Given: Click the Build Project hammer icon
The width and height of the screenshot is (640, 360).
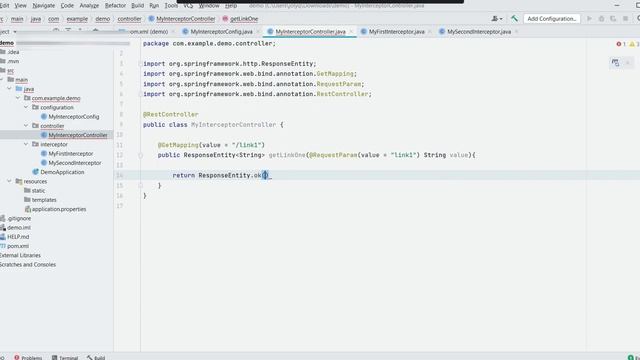Looking at the screenshot, I should tap(514, 19).
